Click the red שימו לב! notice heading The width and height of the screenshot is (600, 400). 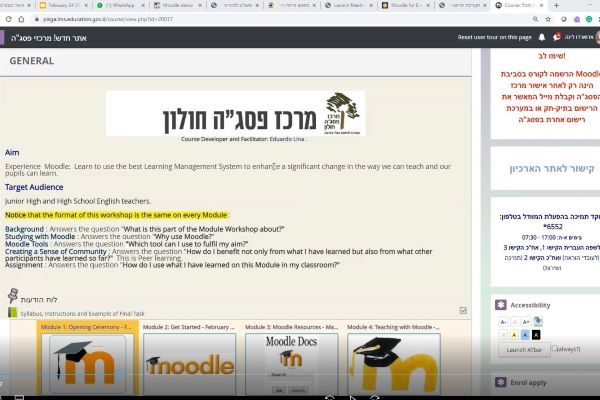551,56
